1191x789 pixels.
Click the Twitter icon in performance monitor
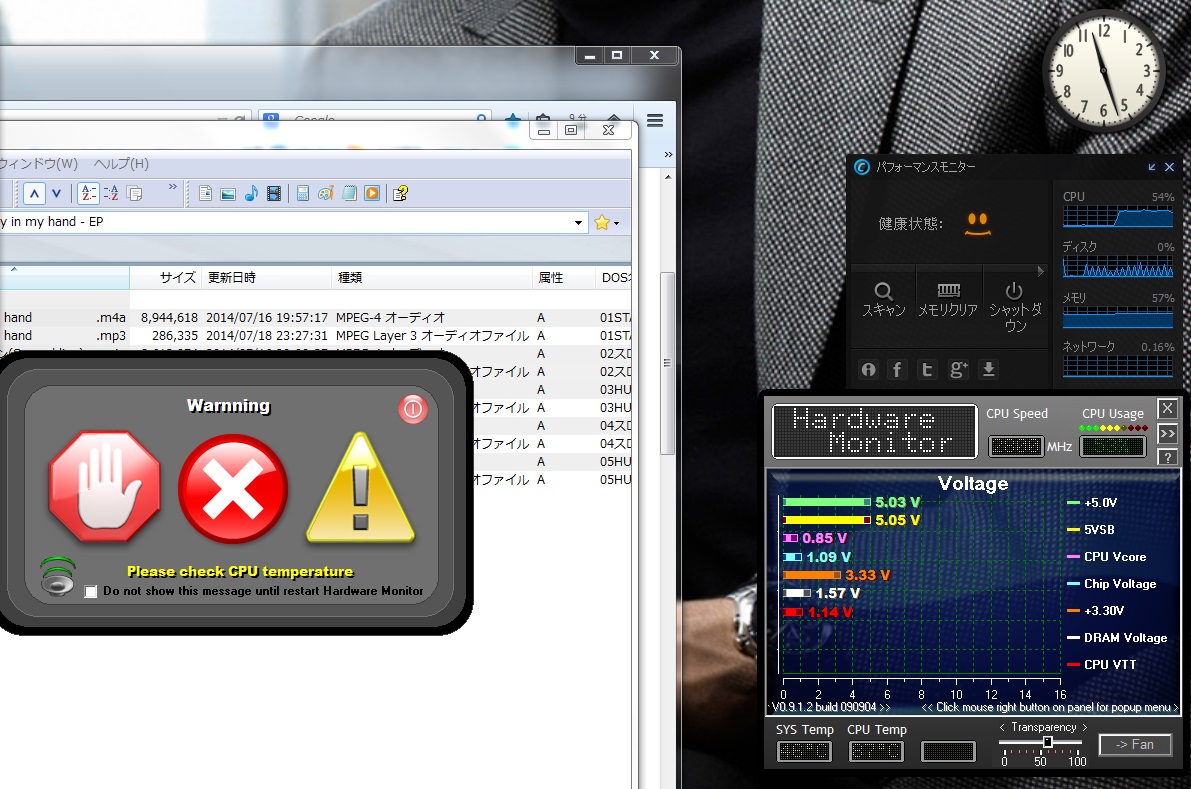927,370
